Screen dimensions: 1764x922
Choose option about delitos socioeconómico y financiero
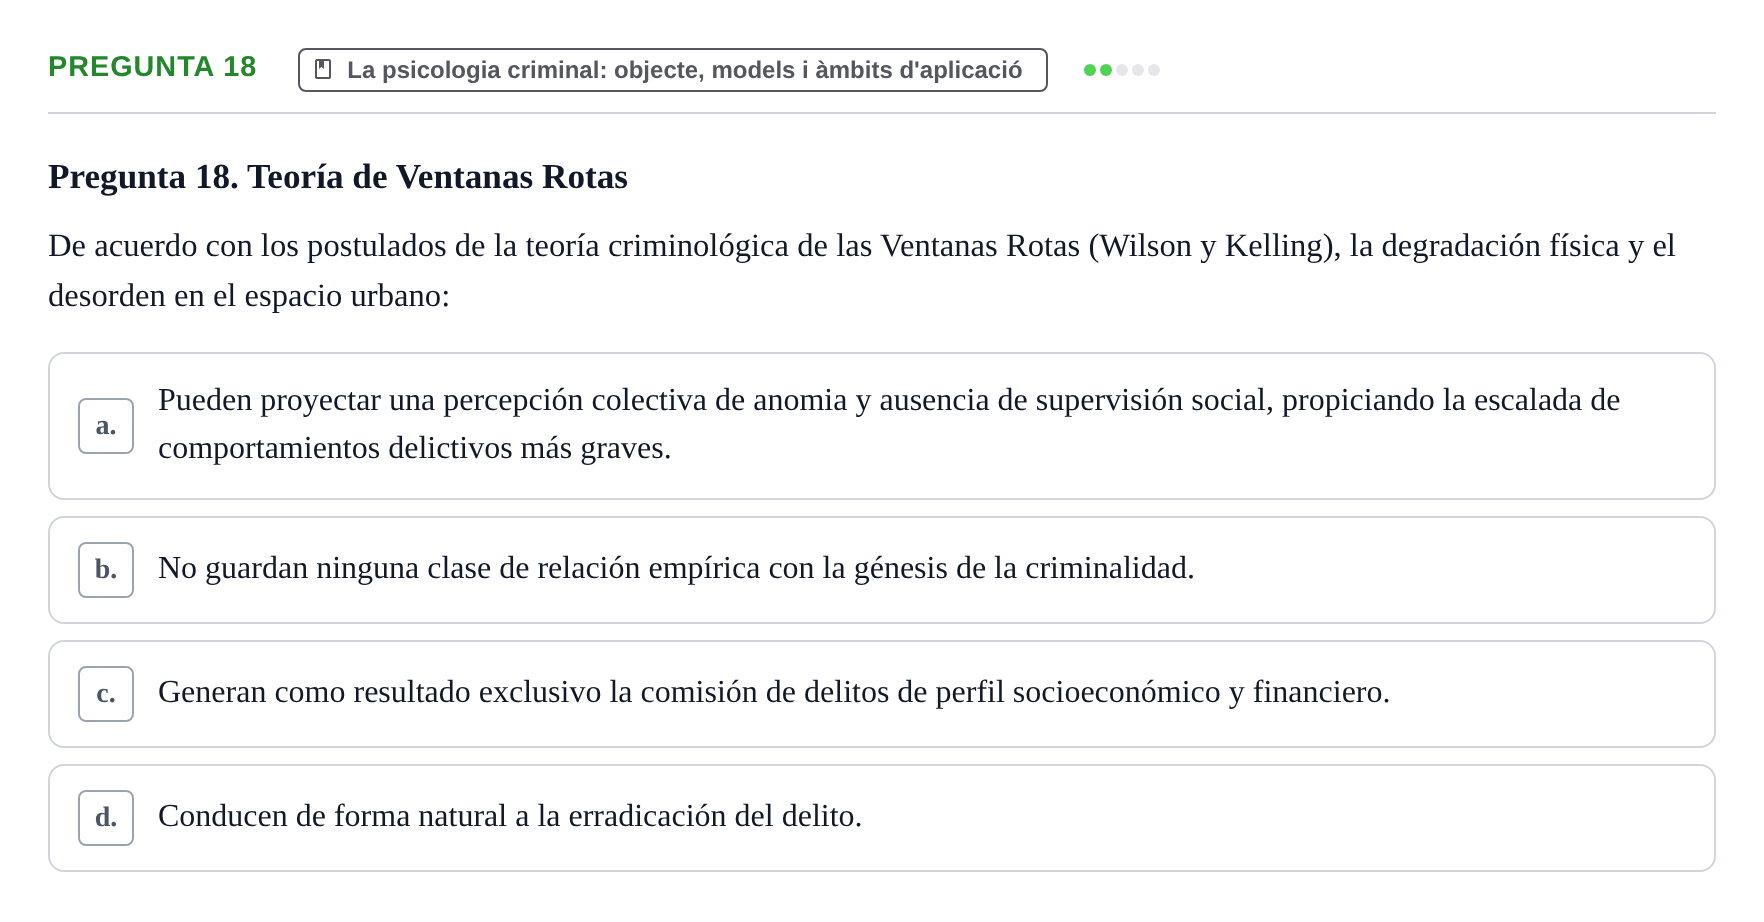pyautogui.click(x=882, y=694)
